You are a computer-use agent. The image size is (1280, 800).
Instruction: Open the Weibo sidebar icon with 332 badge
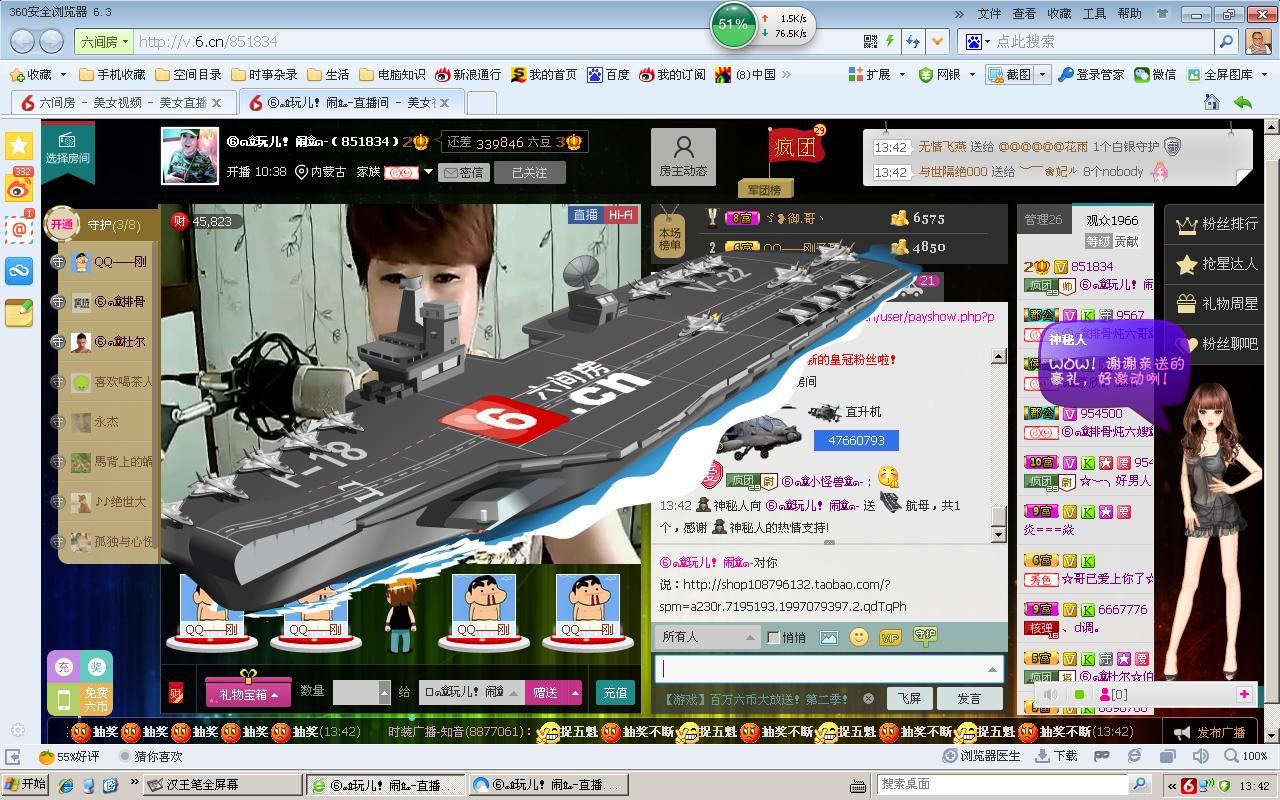point(19,186)
